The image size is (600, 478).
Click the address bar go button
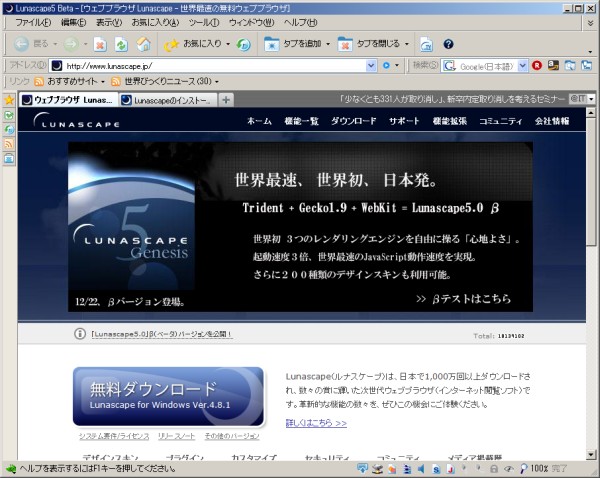point(386,66)
